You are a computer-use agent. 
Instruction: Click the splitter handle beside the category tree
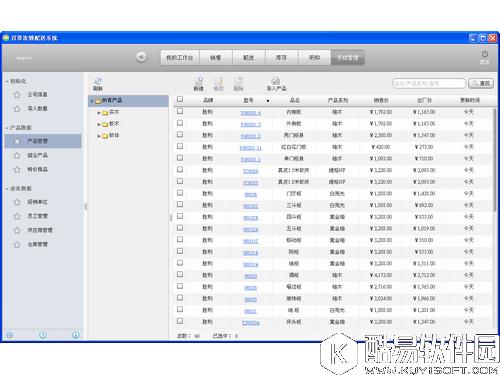171,218
